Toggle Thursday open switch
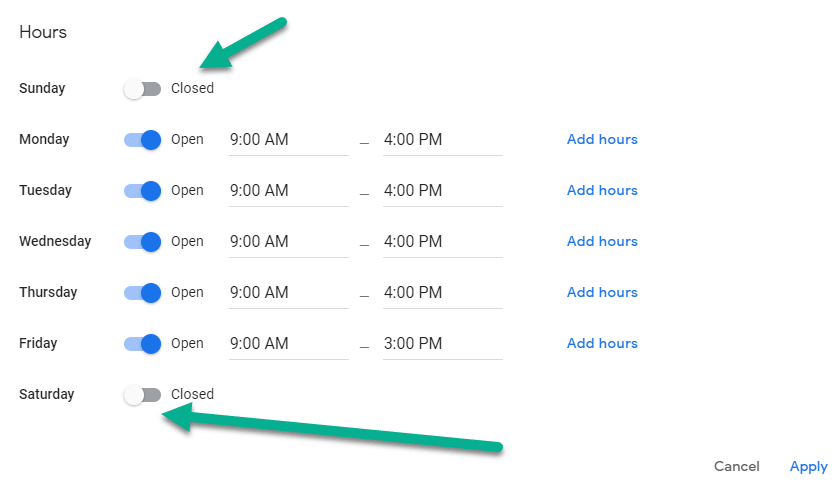 [x=143, y=293]
